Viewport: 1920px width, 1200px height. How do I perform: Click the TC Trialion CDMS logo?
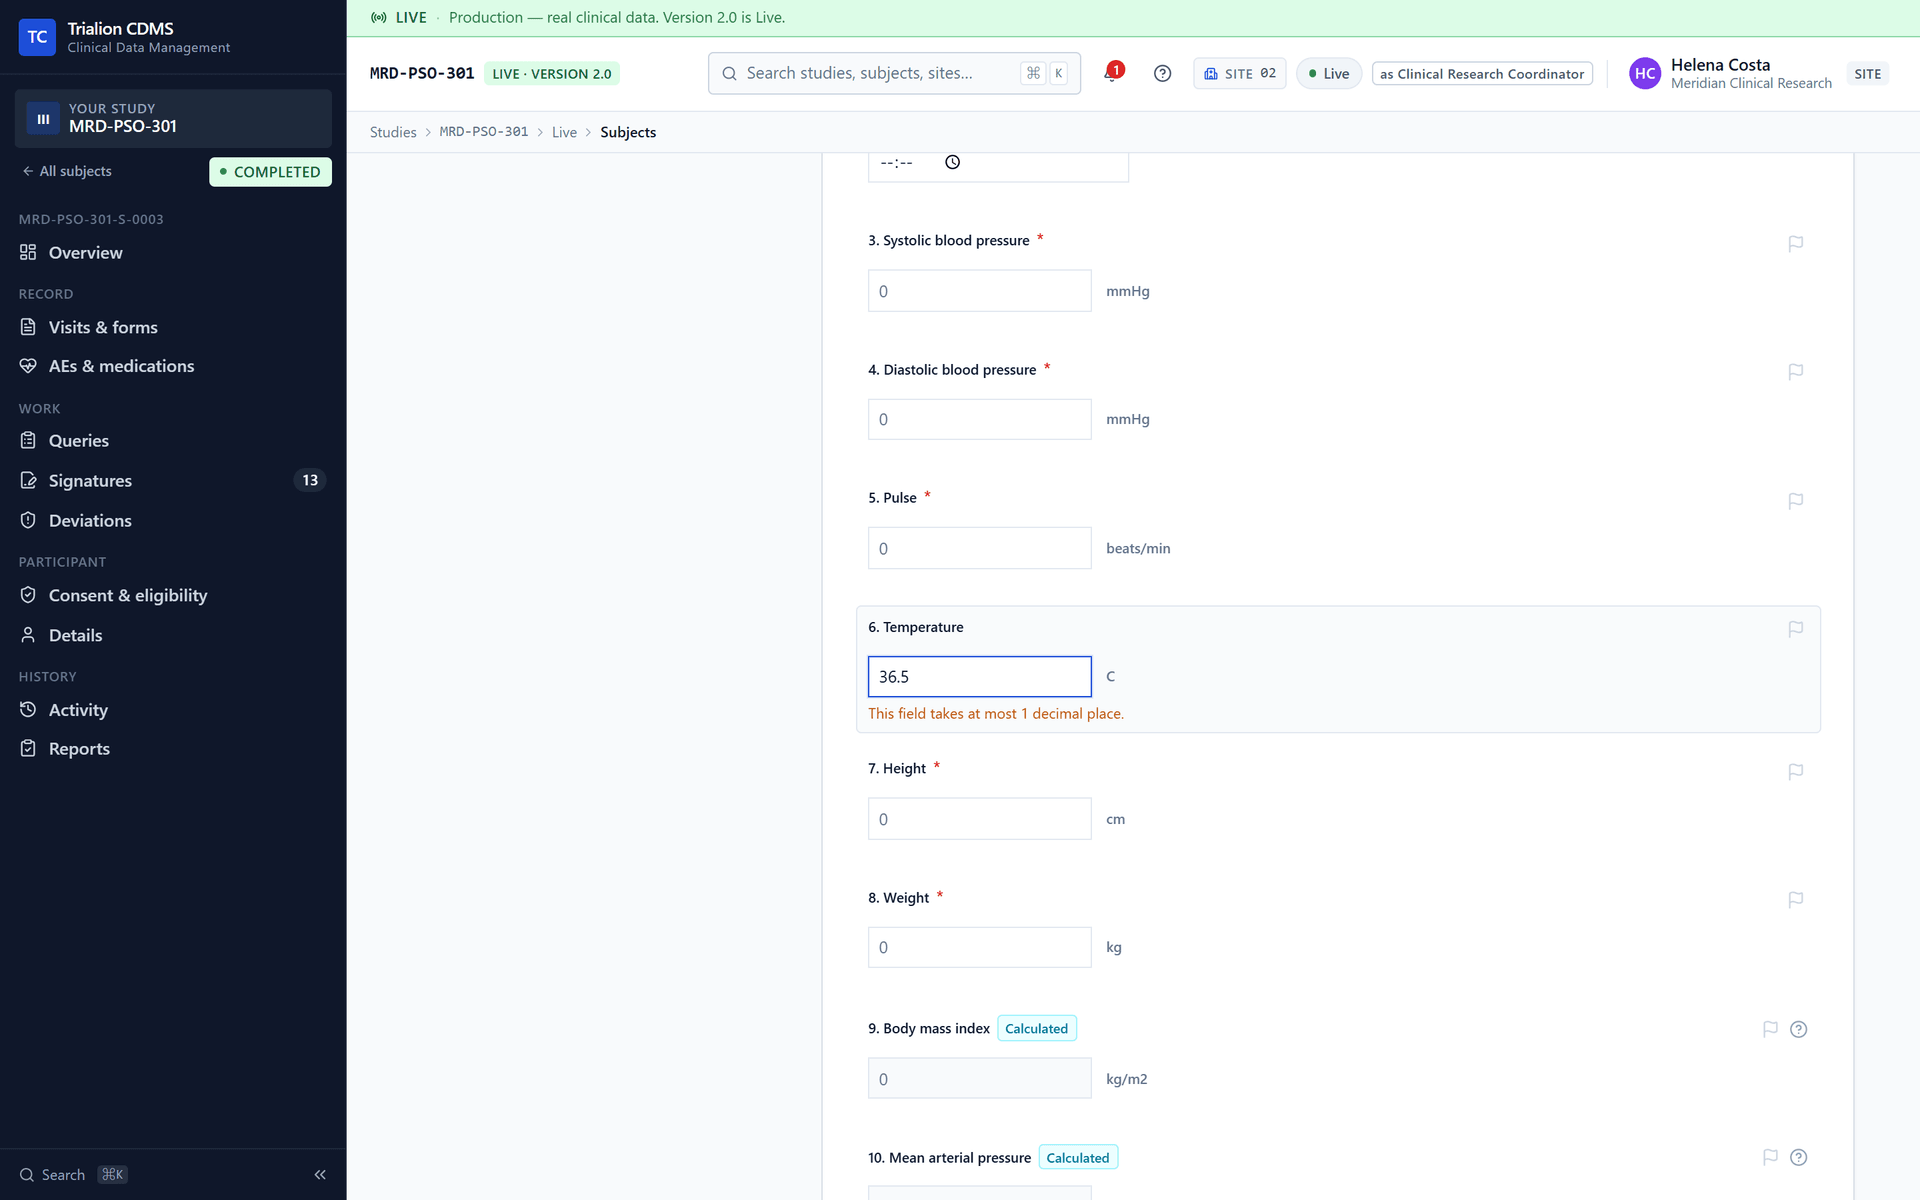(37, 37)
